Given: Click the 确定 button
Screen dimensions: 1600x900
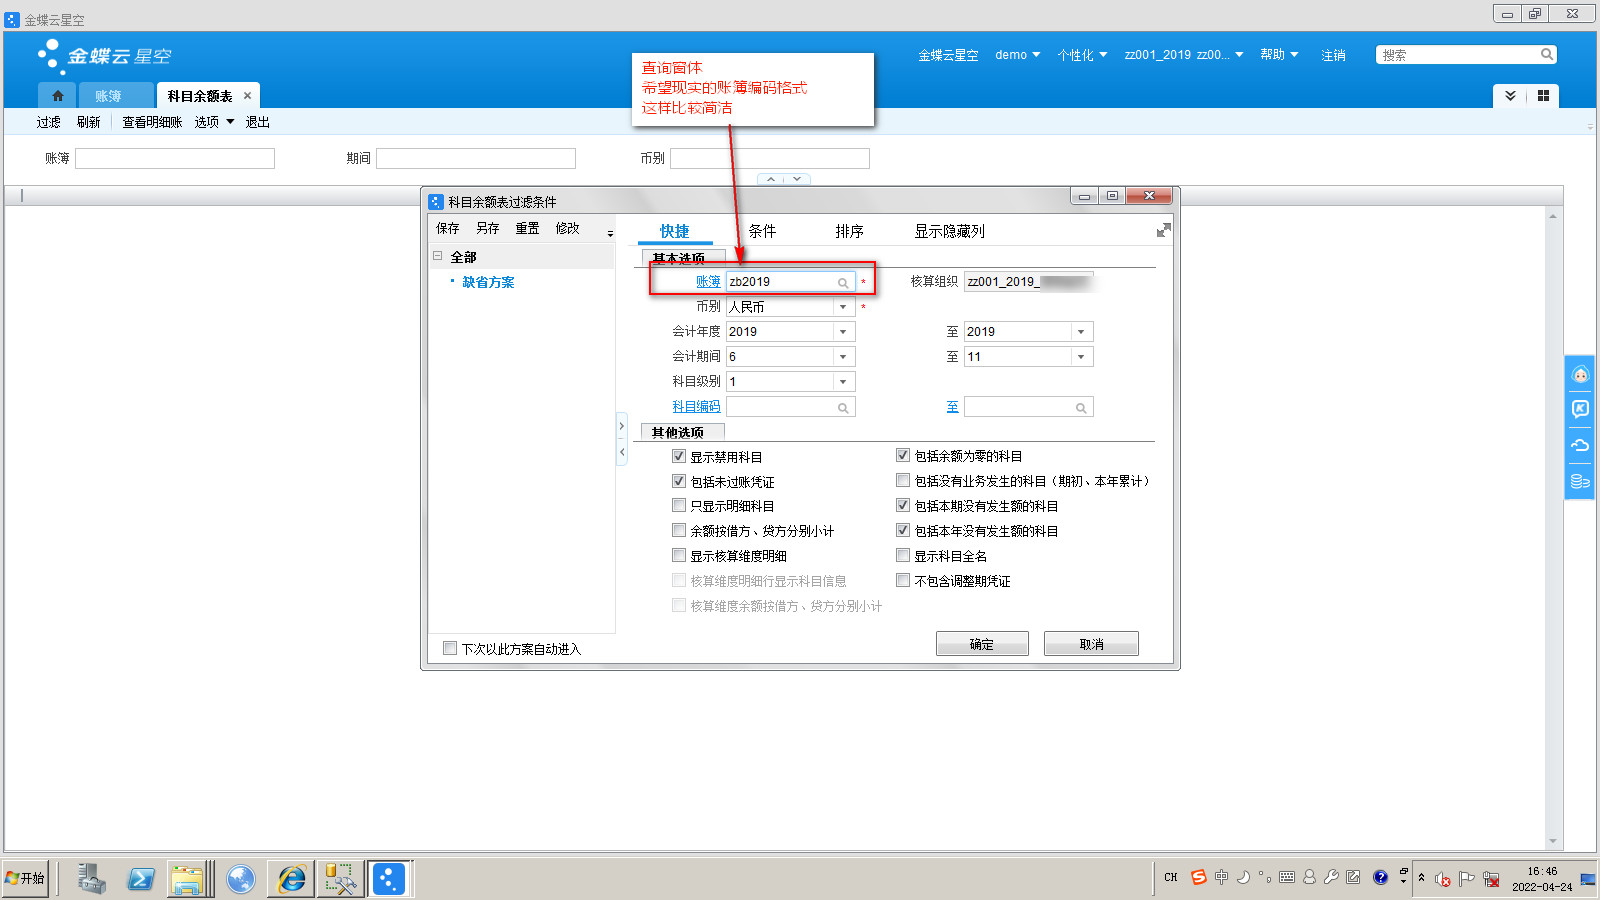Looking at the screenshot, I should coord(981,644).
